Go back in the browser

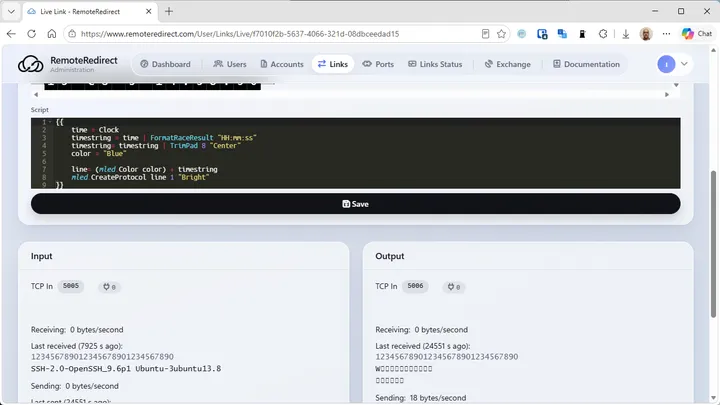[11, 34]
